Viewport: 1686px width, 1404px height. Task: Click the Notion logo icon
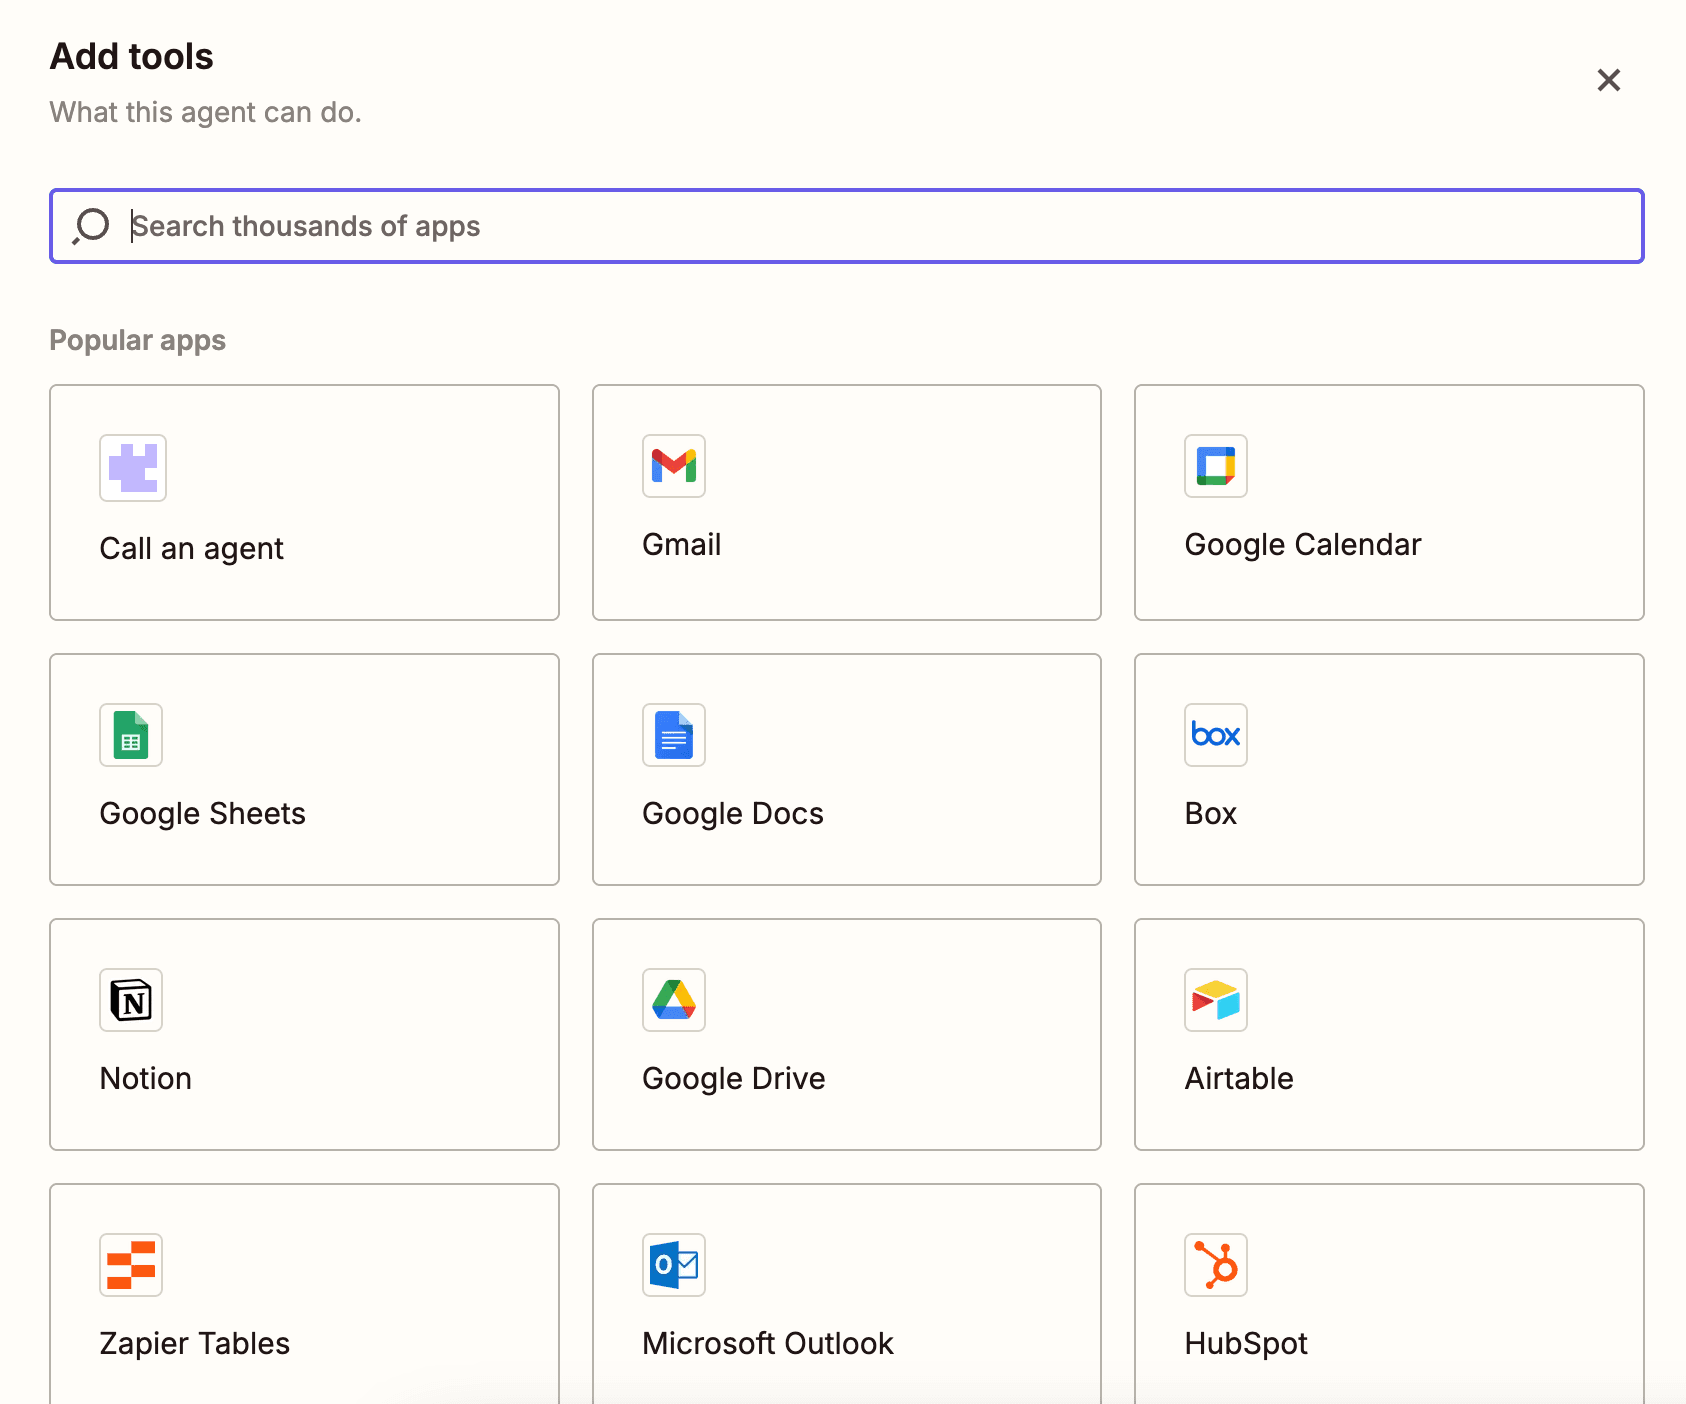tap(131, 1000)
